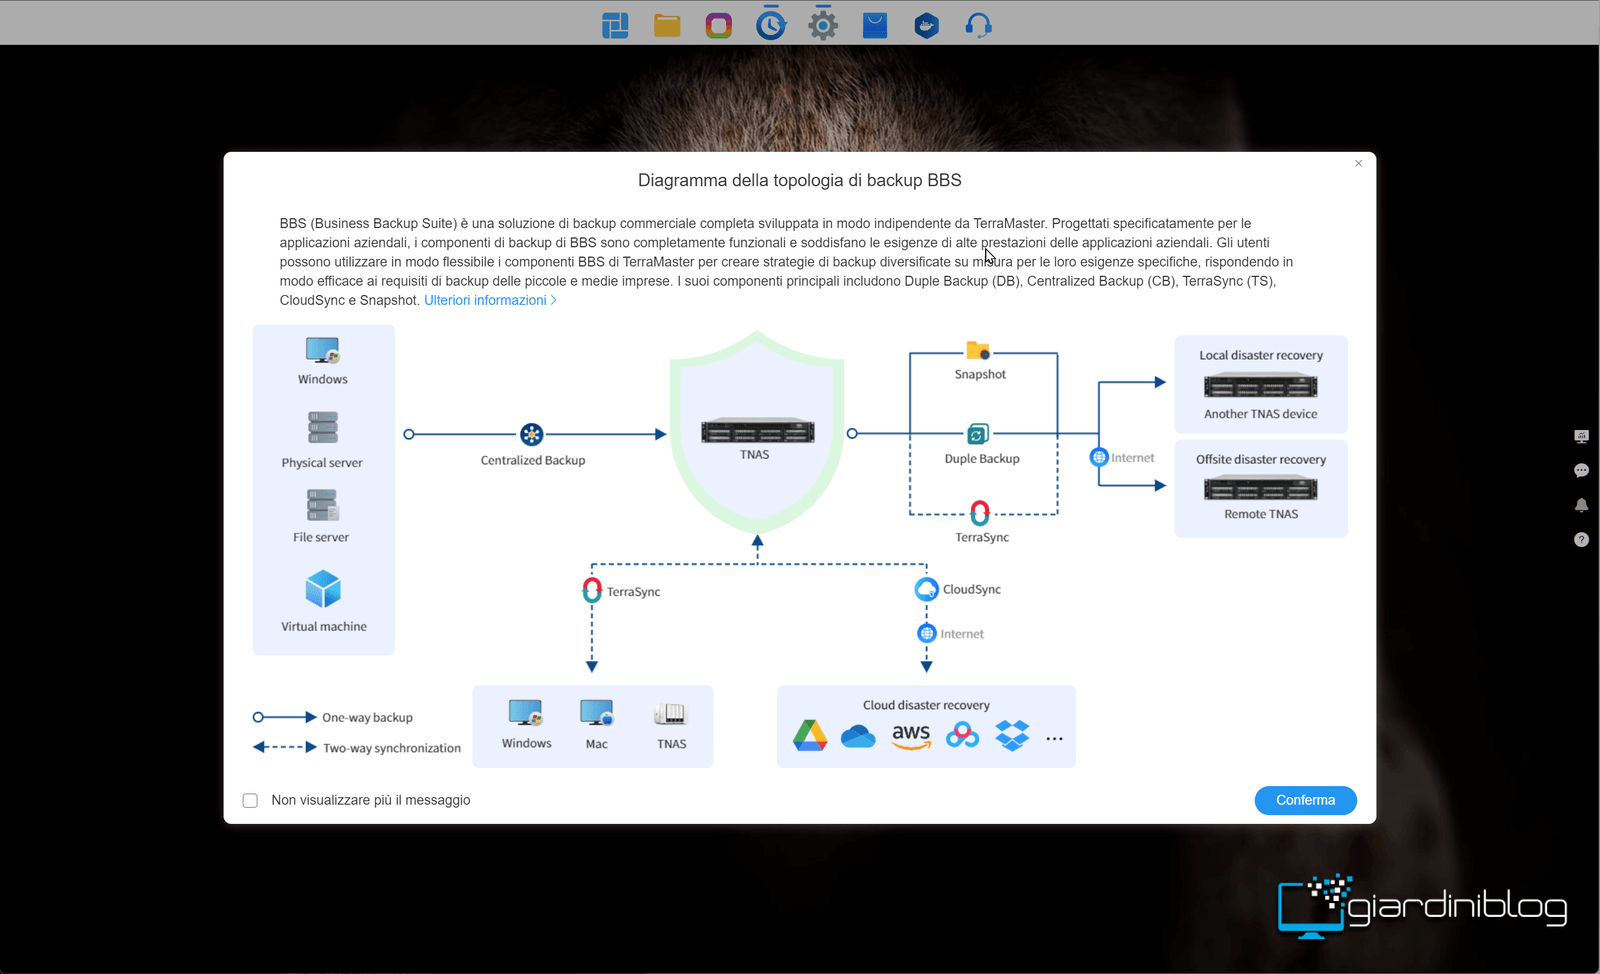Click the ellipsis after Dropbox
This screenshot has height=974, width=1600.
click(x=1054, y=739)
